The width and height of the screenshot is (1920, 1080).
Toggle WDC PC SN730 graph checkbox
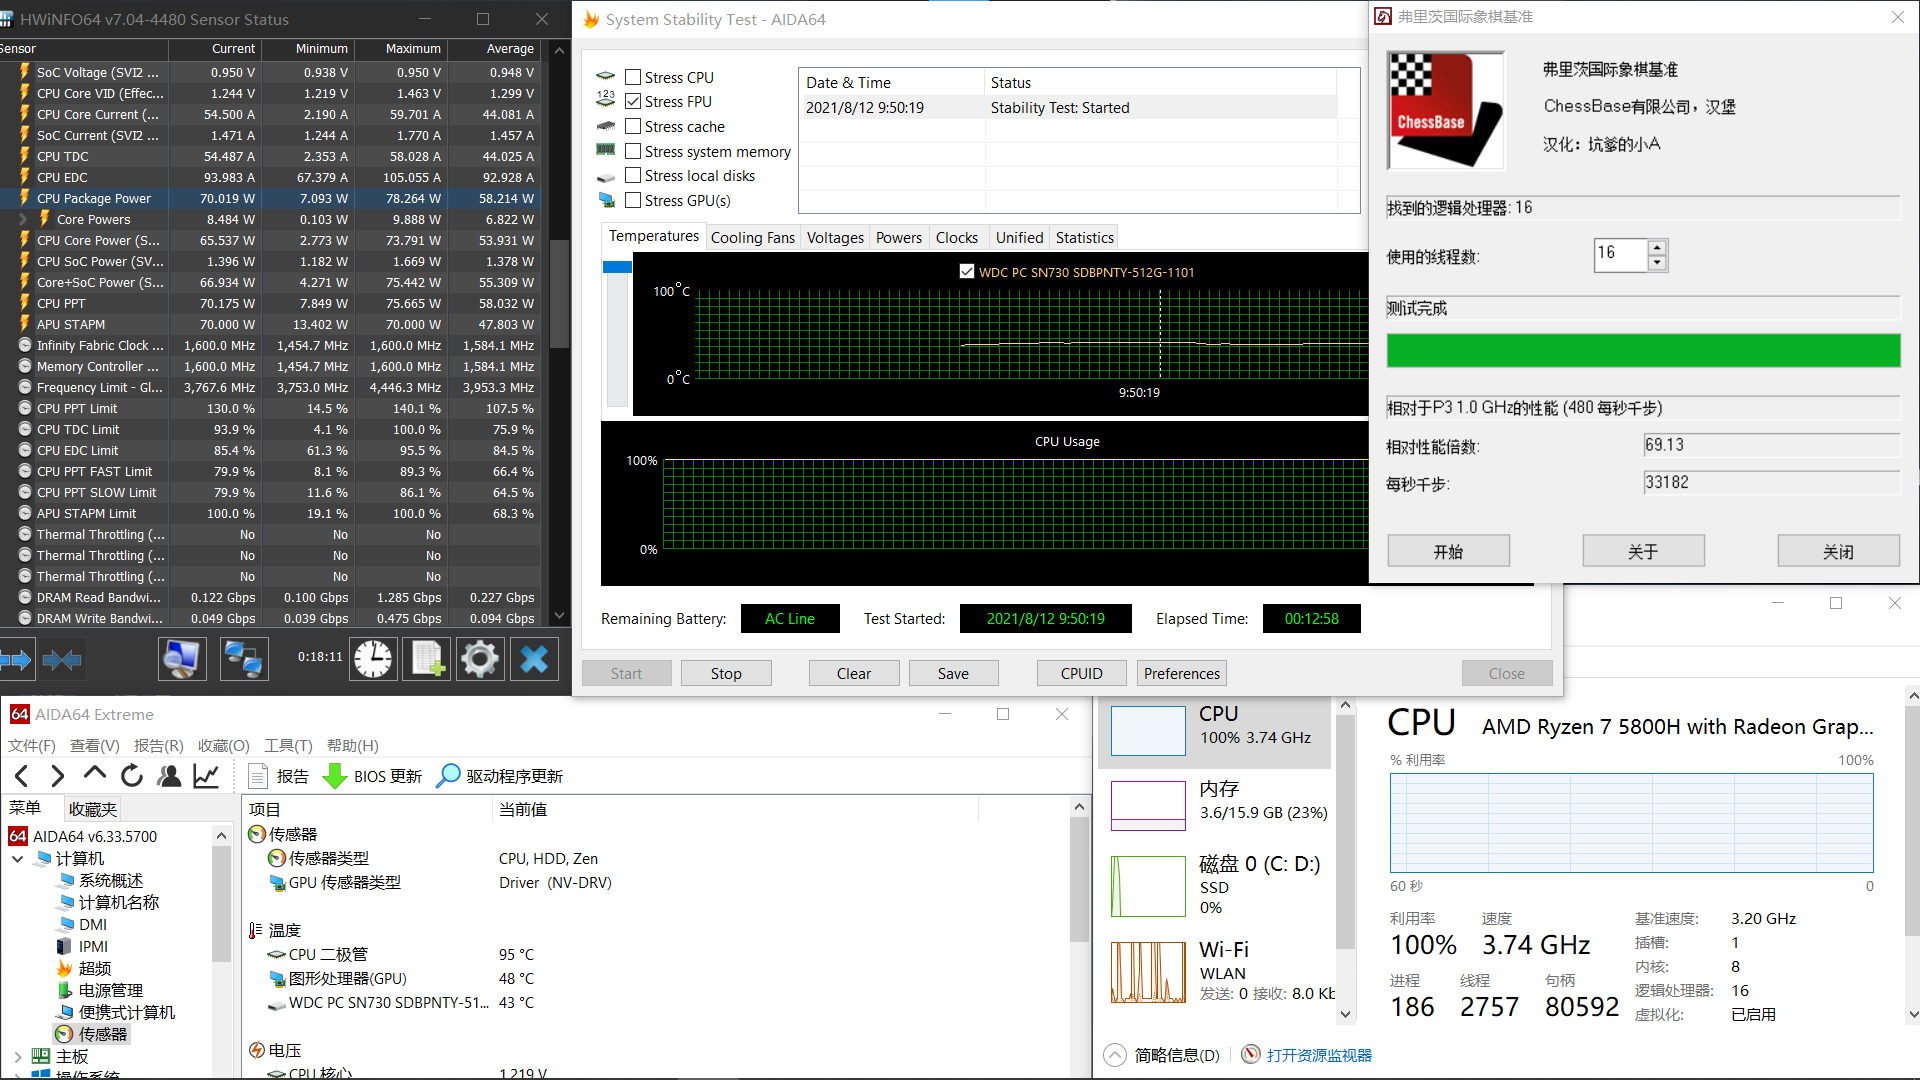tap(967, 271)
